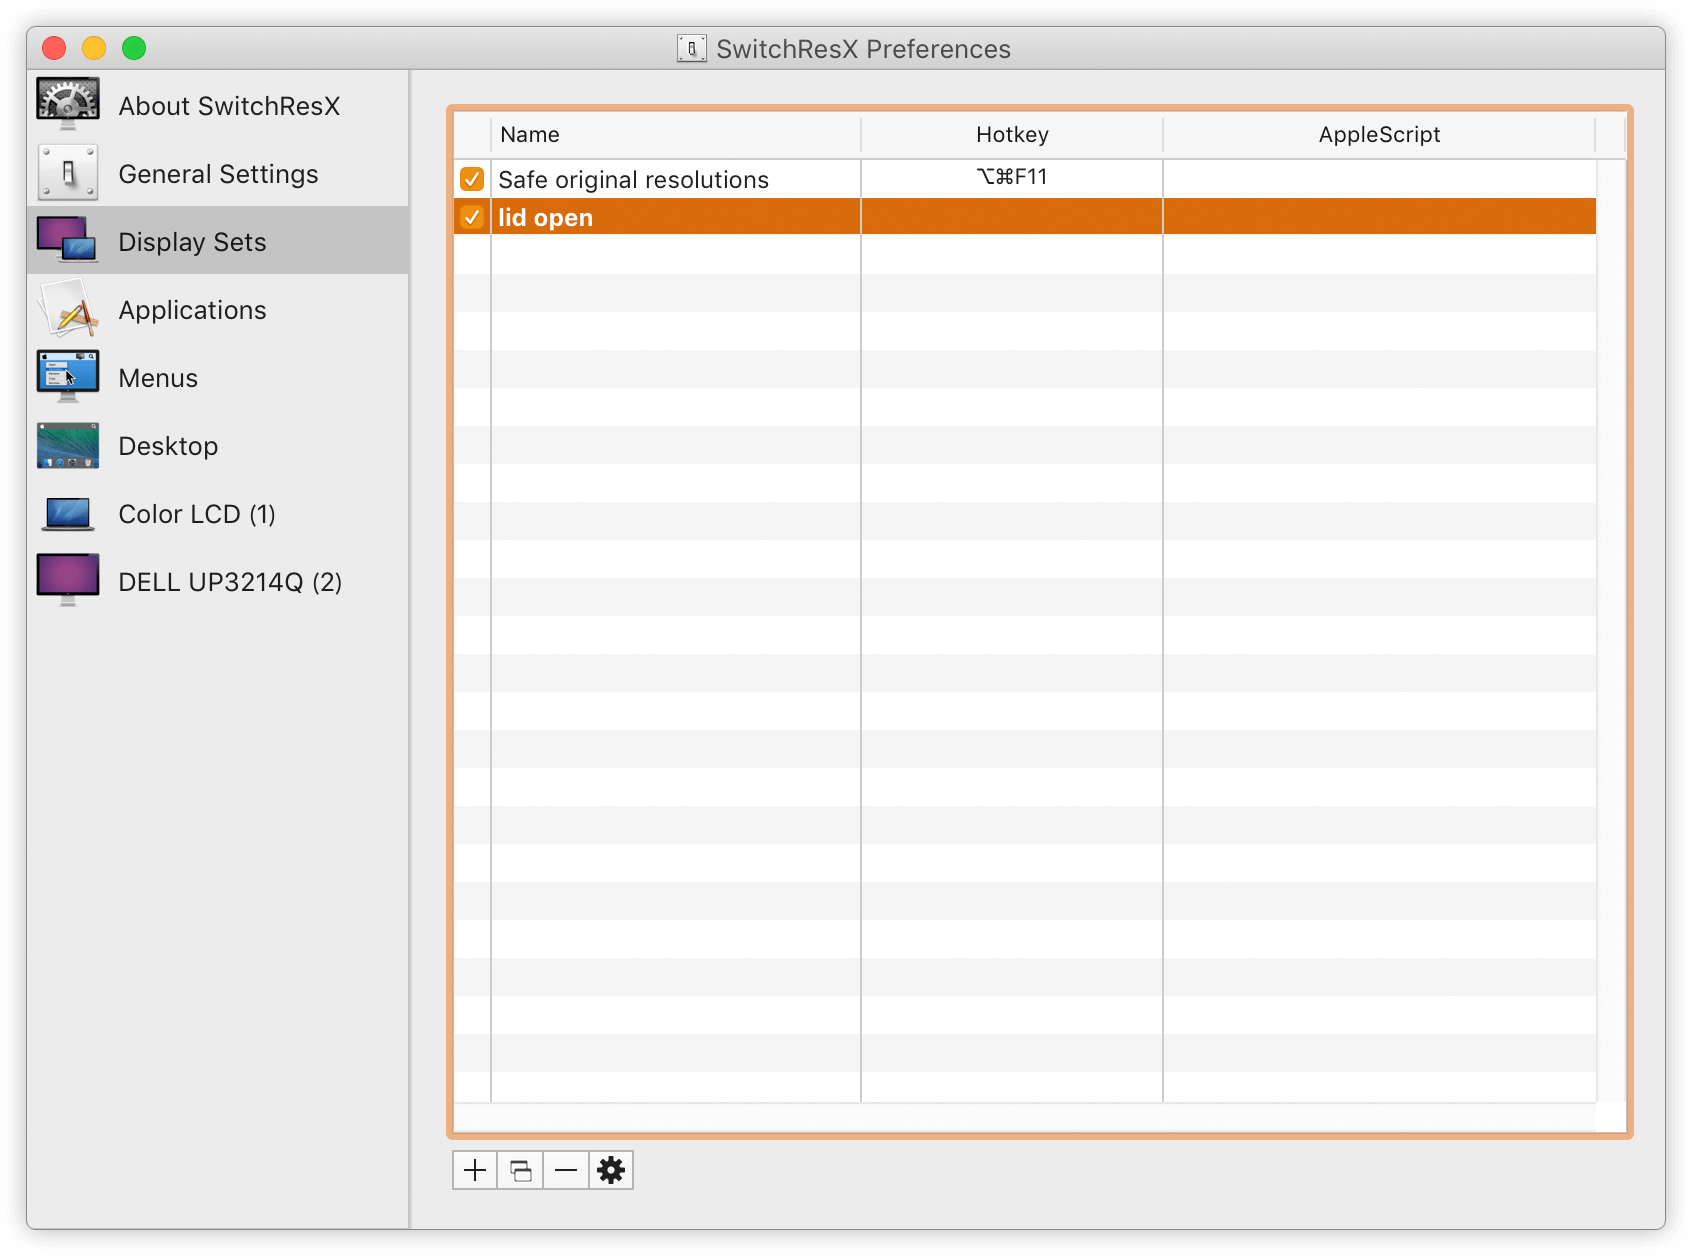
Task: Click the AppleScript cell for lid open
Action: pos(1379,217)
